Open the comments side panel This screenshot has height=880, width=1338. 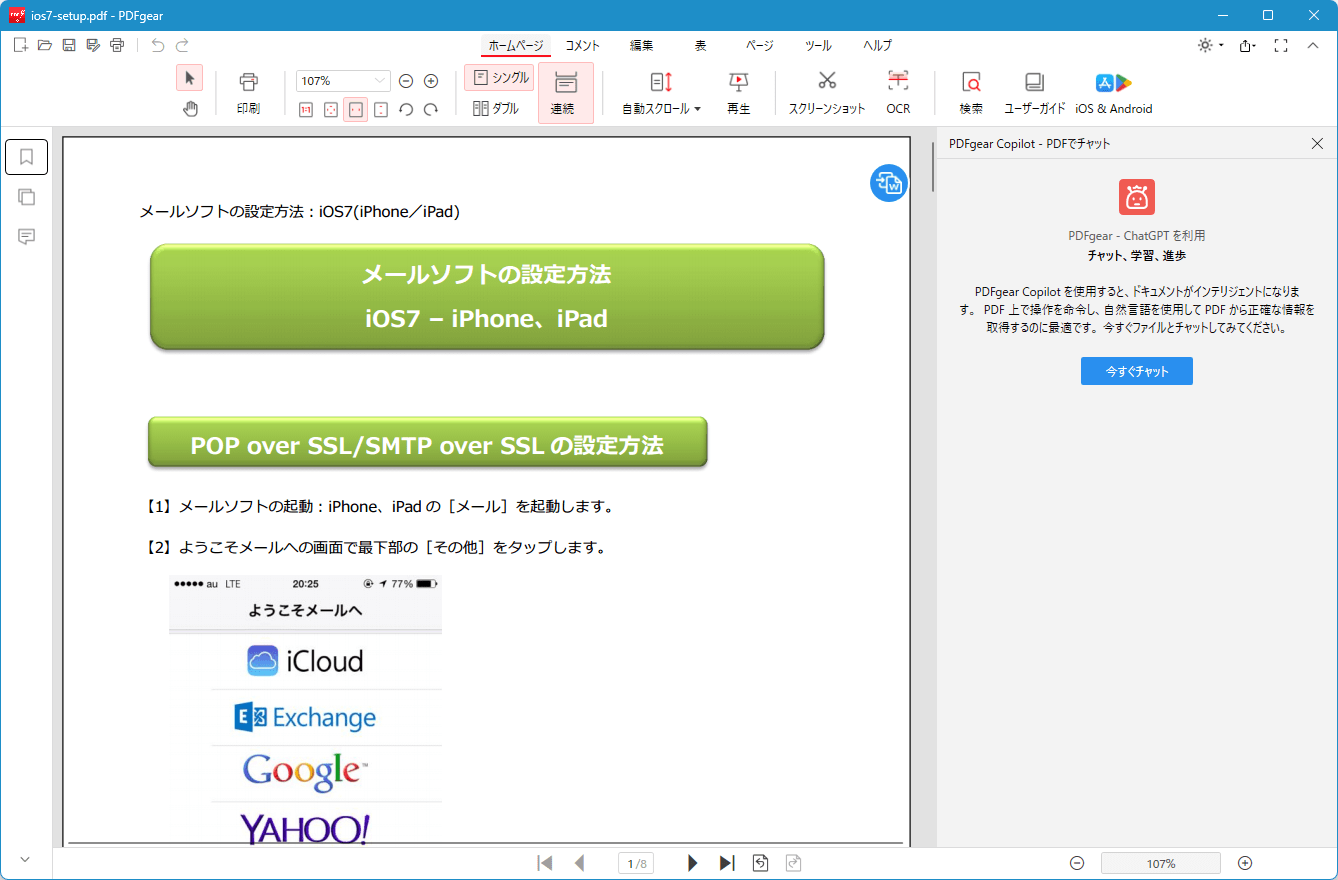pyautogui.click(x=27, y=237)
